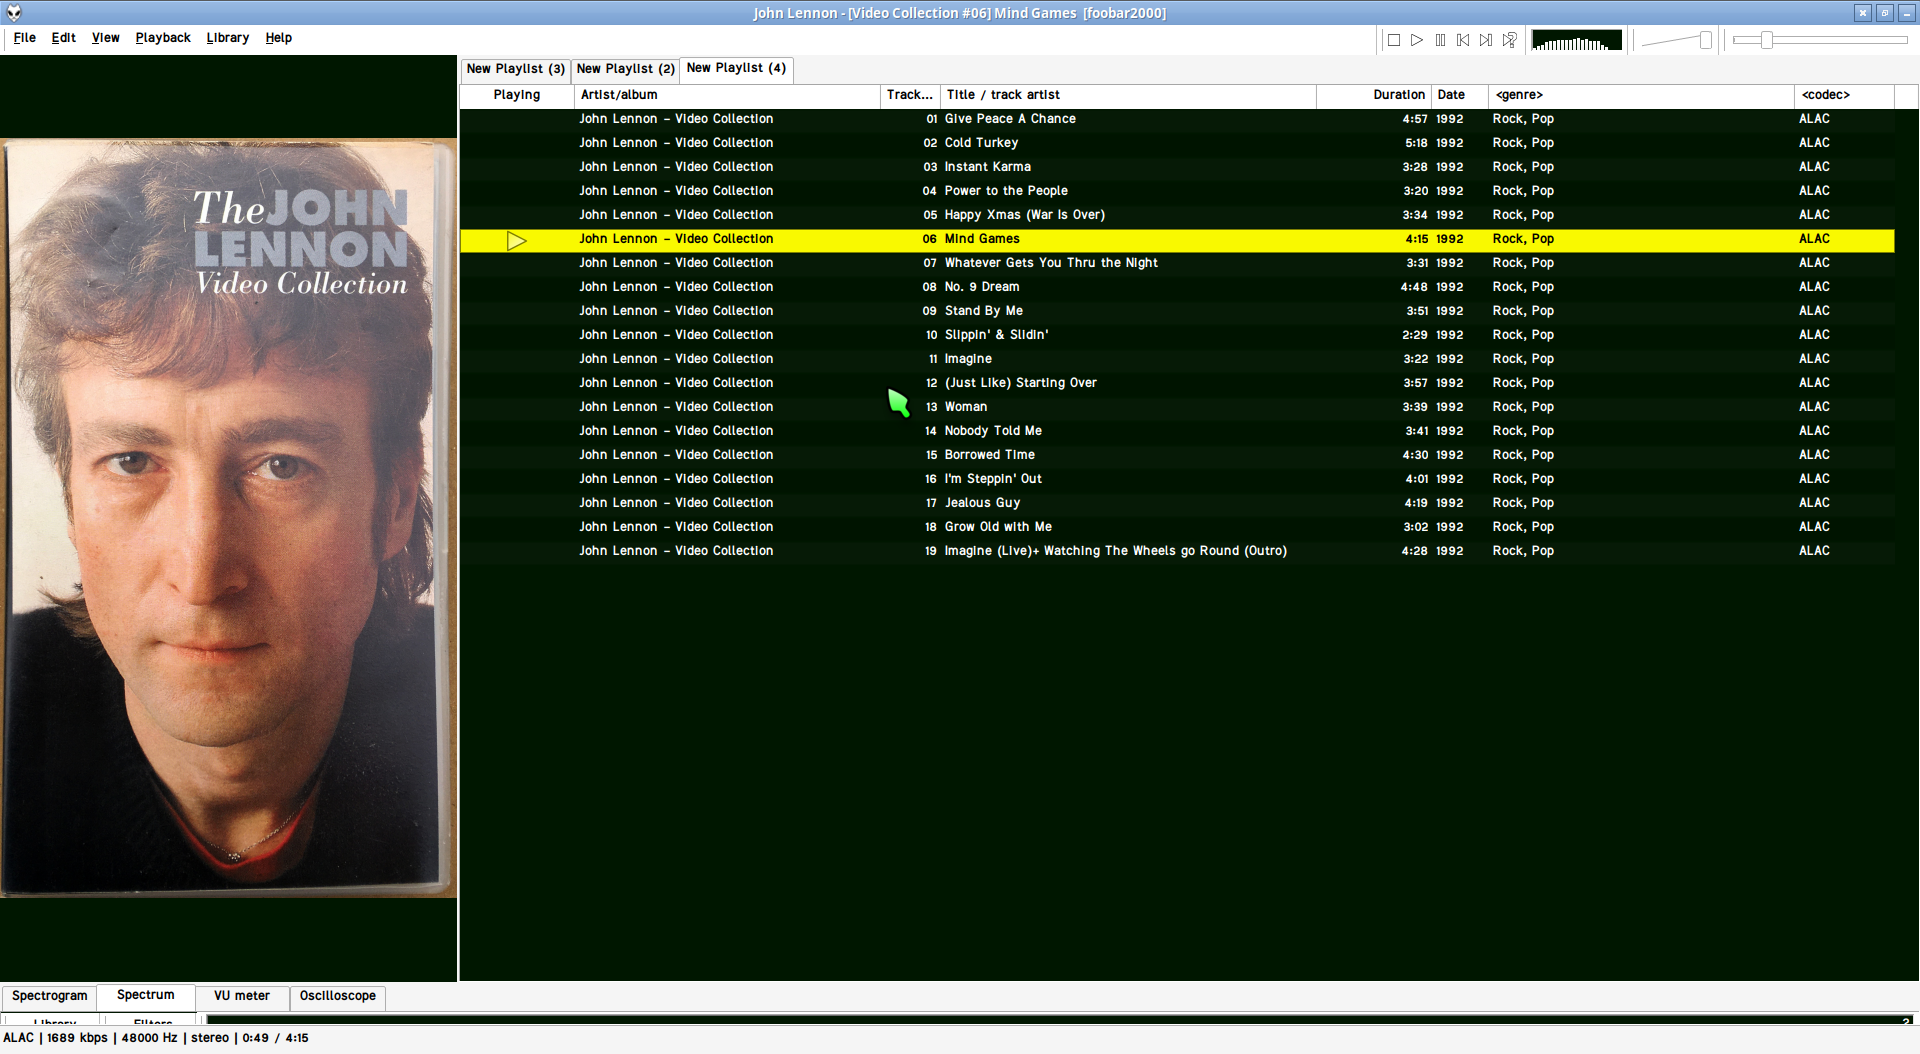Skip to next track icon
The image size is (1920, 1054).
(1486, 40)
